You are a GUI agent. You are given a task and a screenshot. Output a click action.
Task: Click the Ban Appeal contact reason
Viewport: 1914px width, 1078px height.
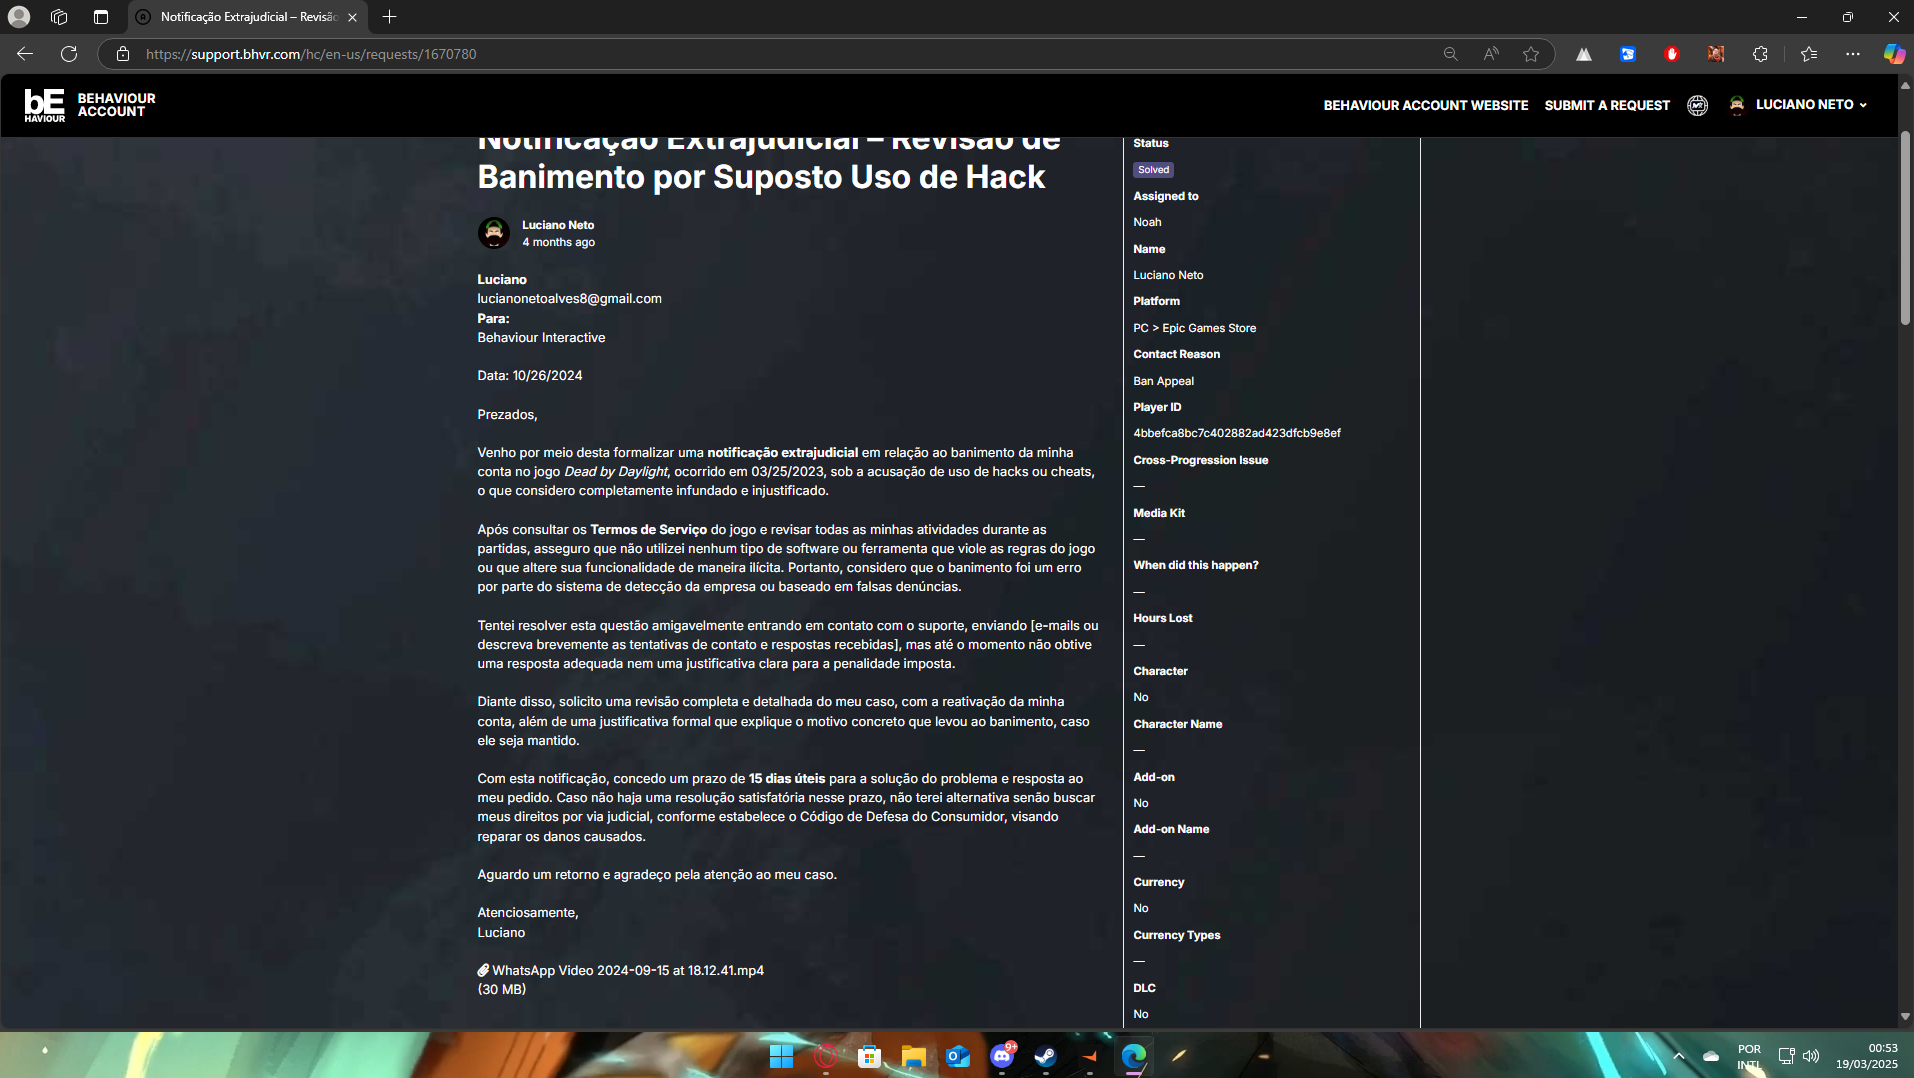click(1163, 381)
